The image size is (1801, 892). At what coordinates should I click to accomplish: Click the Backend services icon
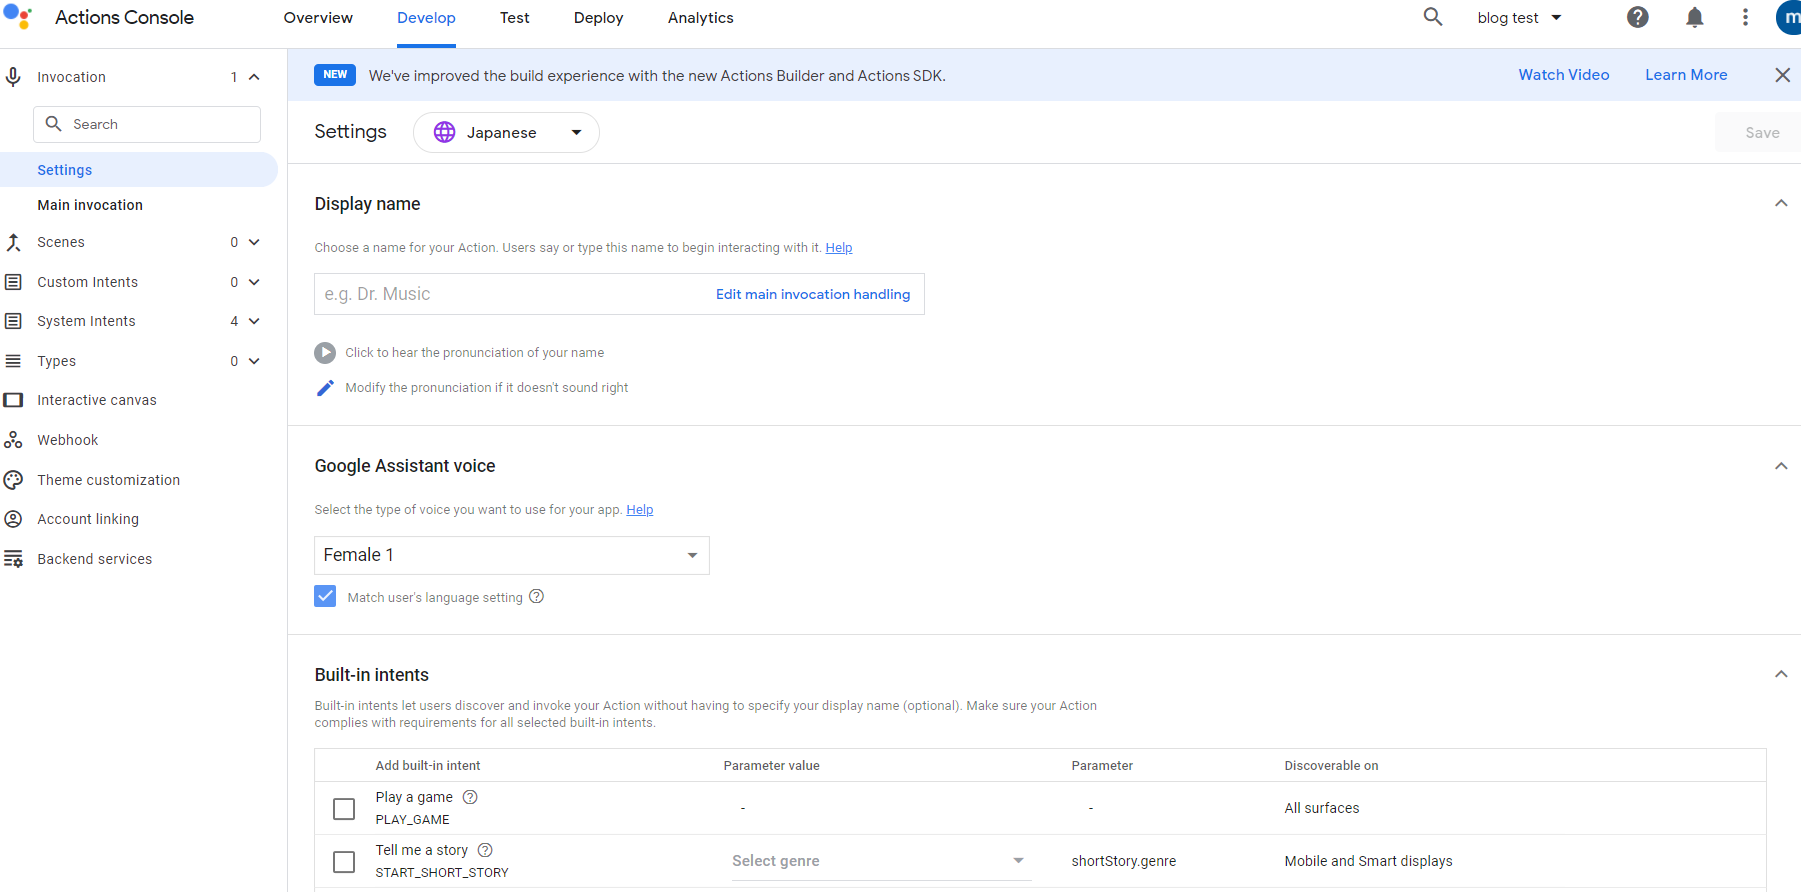point(13,559)
